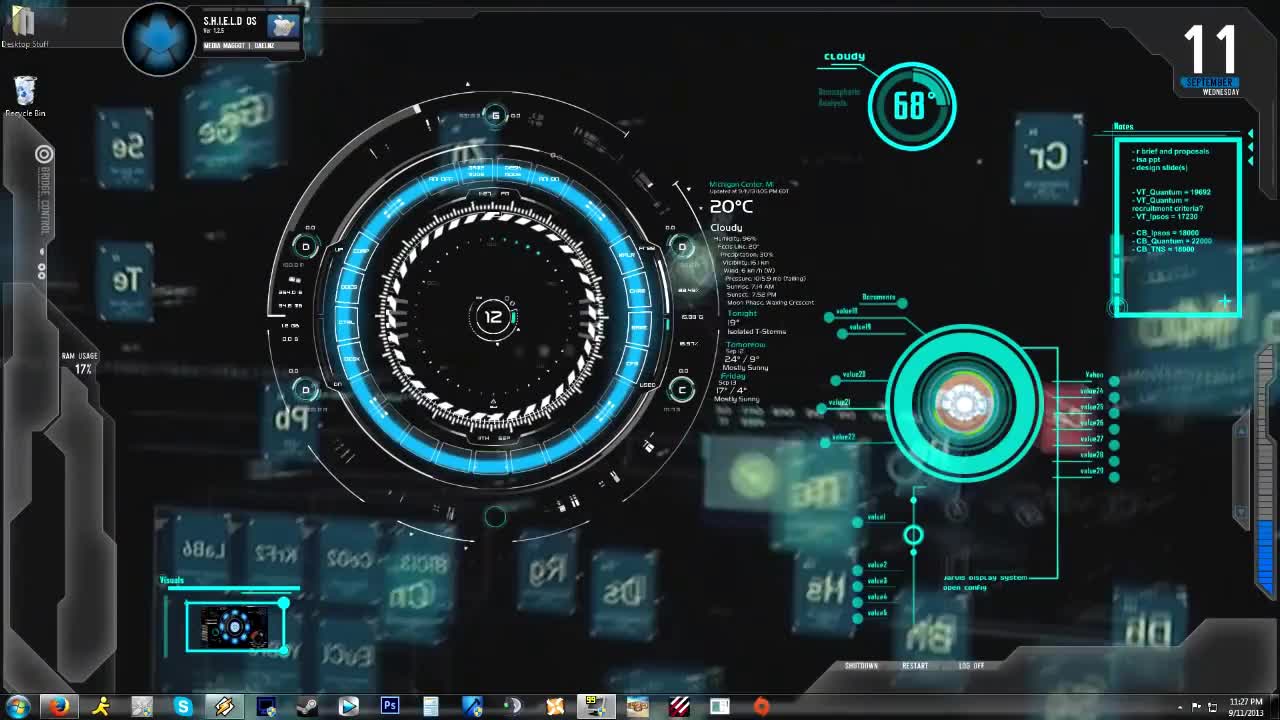
Task: Click the S.H.I.E.L.D OS logo
Action: (x=158, y=38)
